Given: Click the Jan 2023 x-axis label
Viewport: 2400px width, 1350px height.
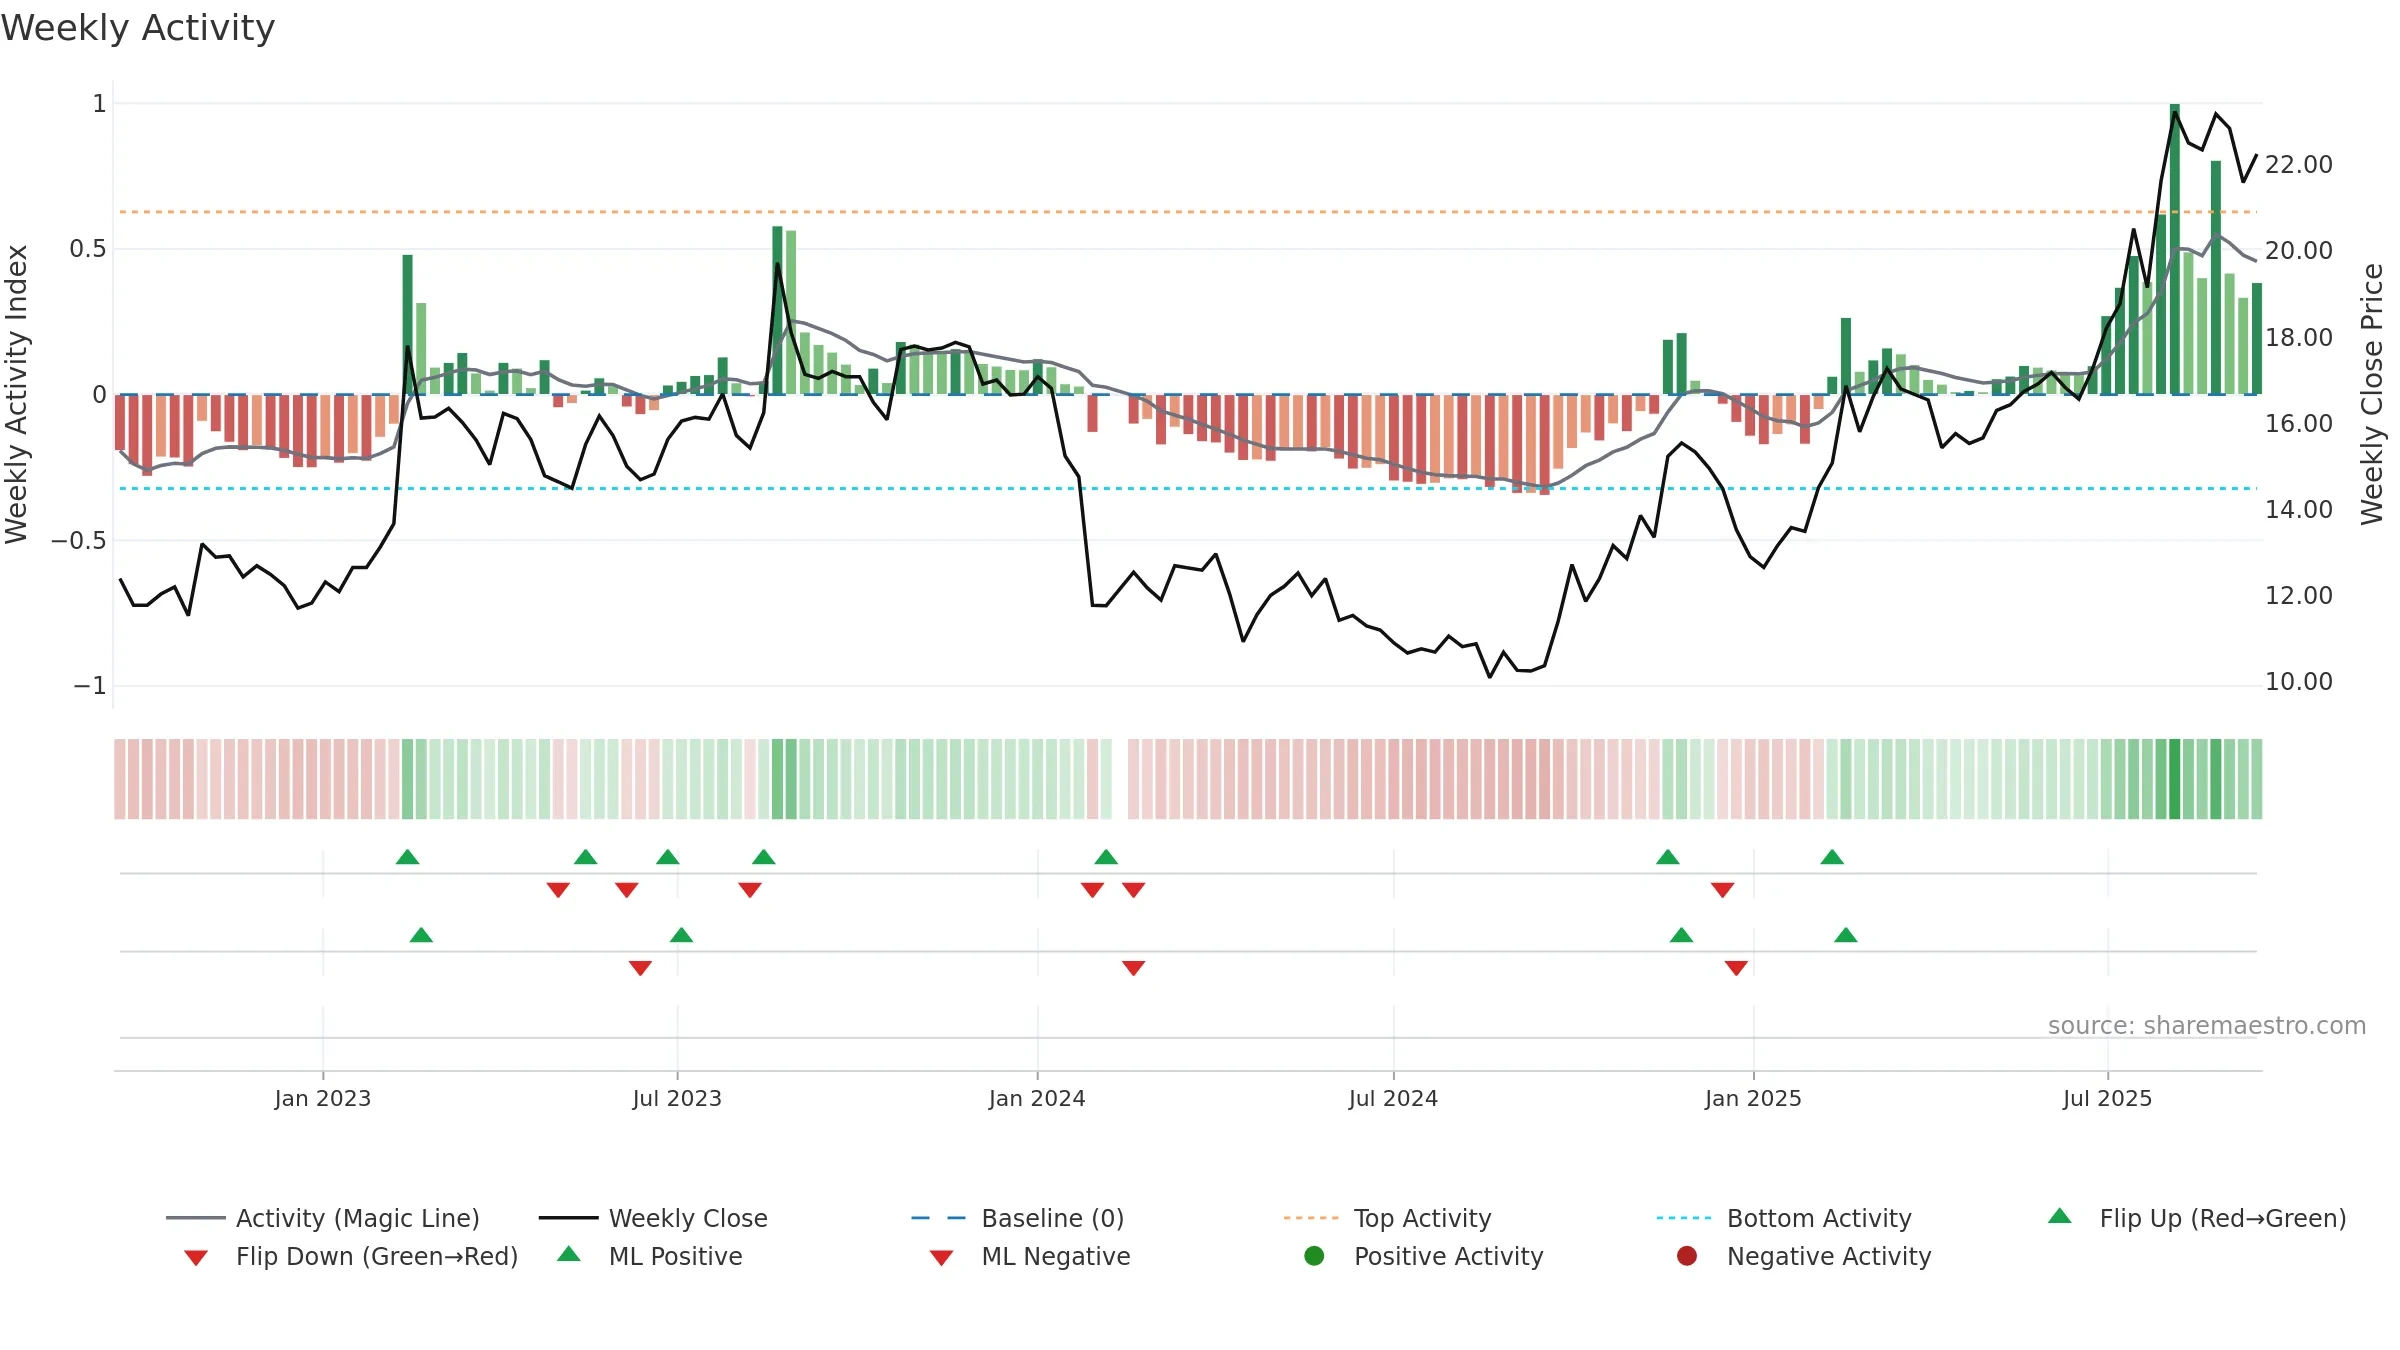Looking at the screenshot, I should point(323,1098).
